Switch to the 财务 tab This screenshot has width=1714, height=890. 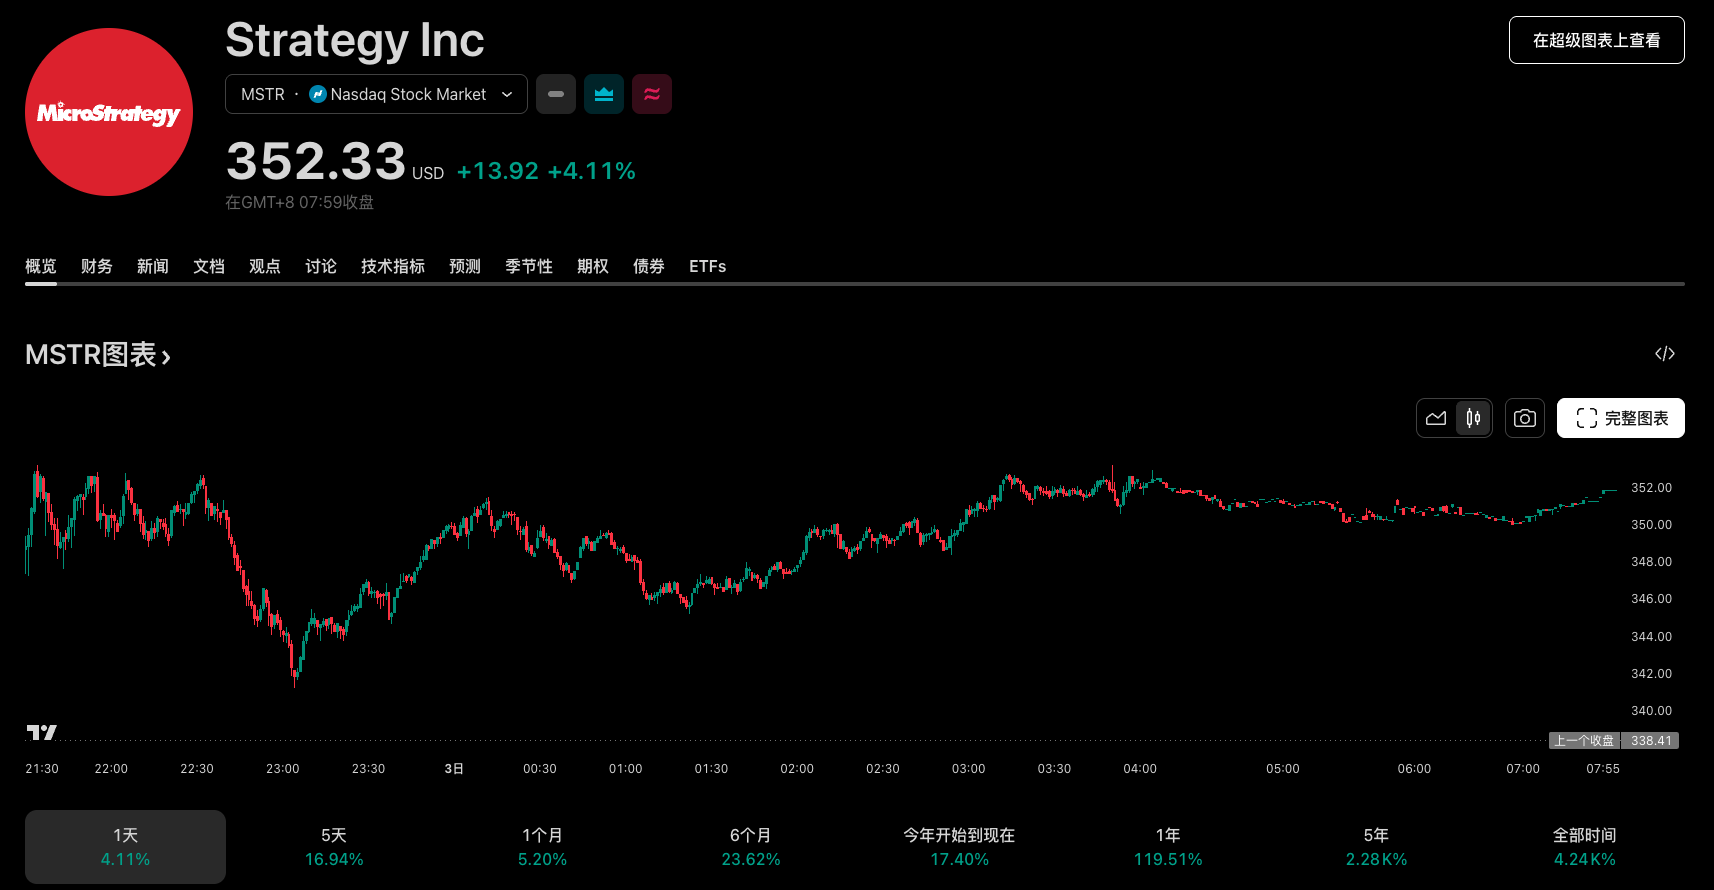pos(97,266)
